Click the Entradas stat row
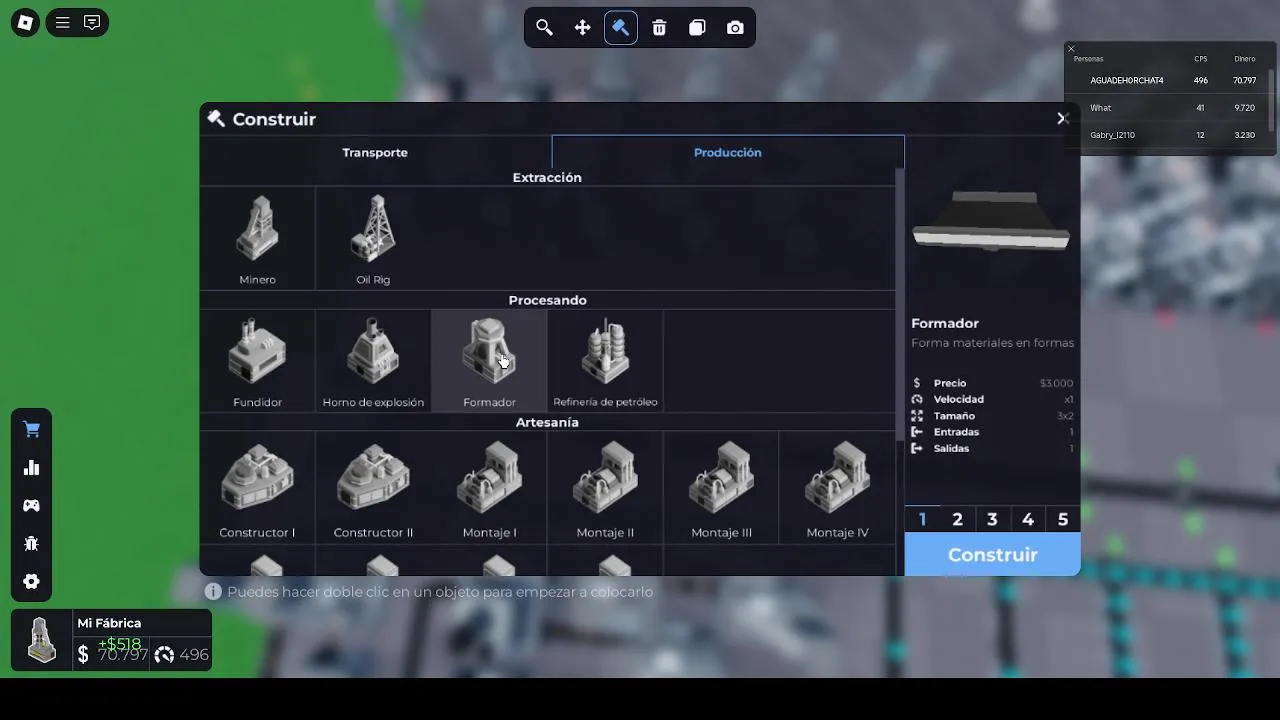Screen dimensions: 1280x720 (x=992, y=432)
